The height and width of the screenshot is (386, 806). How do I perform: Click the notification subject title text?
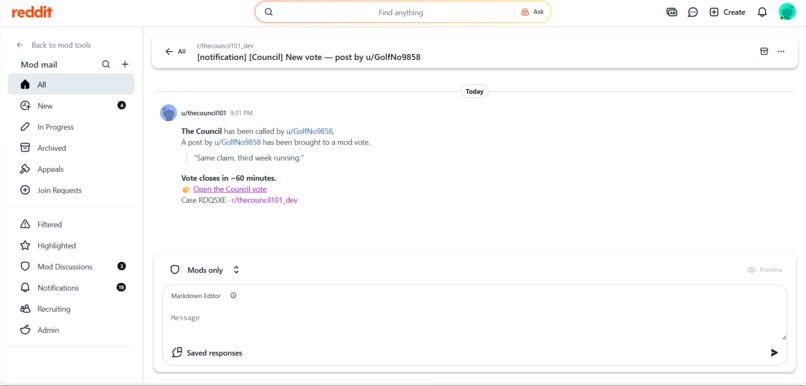[308, 57]
